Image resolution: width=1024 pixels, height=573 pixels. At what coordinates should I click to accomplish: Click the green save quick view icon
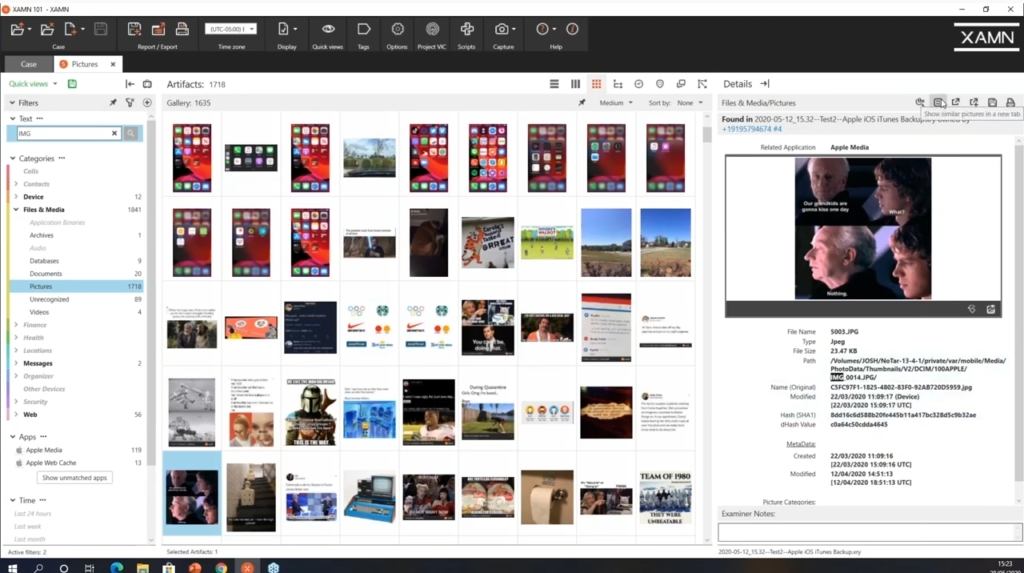pos(72,84)
